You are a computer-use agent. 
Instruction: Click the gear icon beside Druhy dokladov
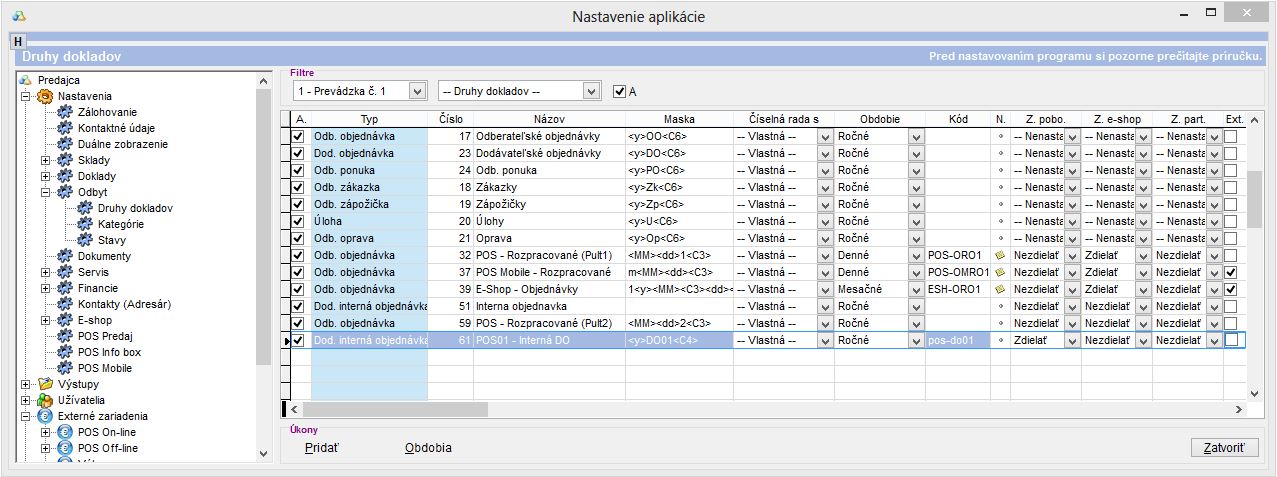tap(85, 208)
